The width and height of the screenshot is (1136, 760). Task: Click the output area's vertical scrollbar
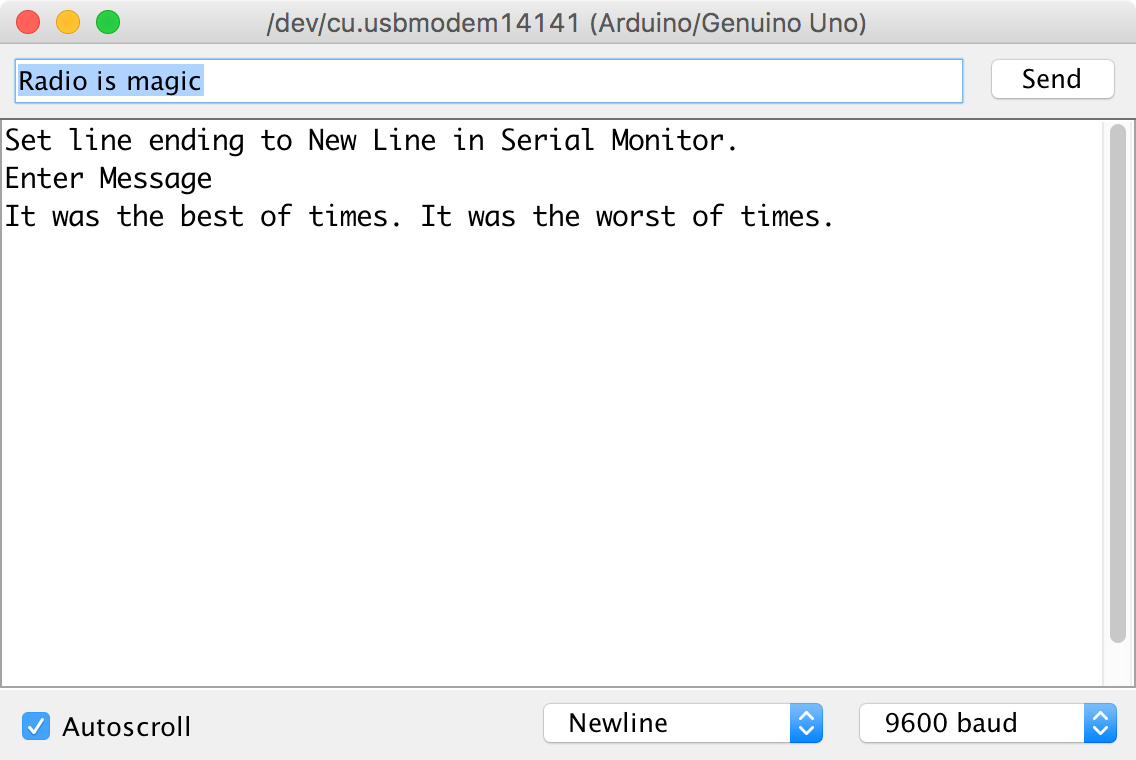(1118, 380)
